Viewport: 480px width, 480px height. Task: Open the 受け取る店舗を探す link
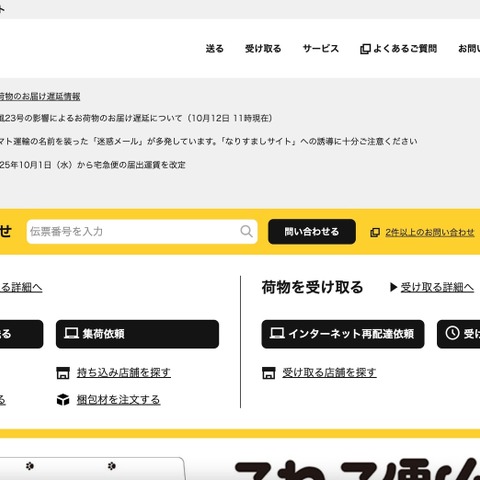(x=329, y=372)
